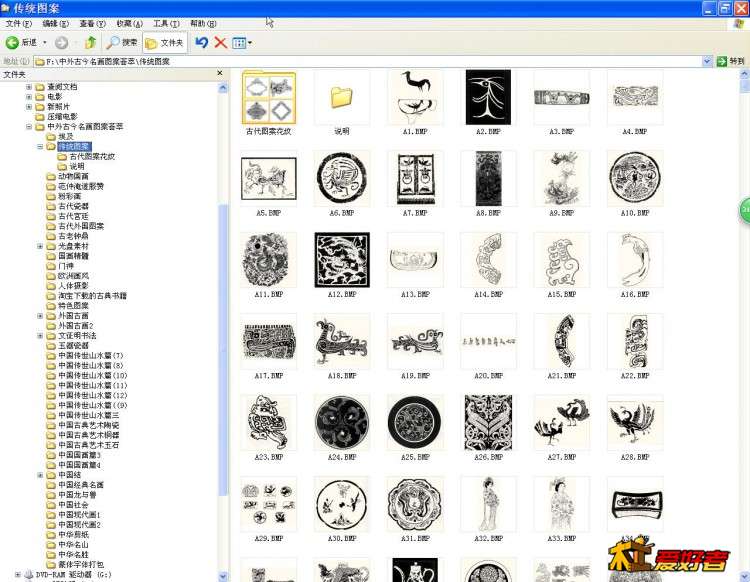The height and width of the screenshot is (582, 750).
Task: Select the A26.BMP leaf pattern thumbnail
Action: coord(488,423)
